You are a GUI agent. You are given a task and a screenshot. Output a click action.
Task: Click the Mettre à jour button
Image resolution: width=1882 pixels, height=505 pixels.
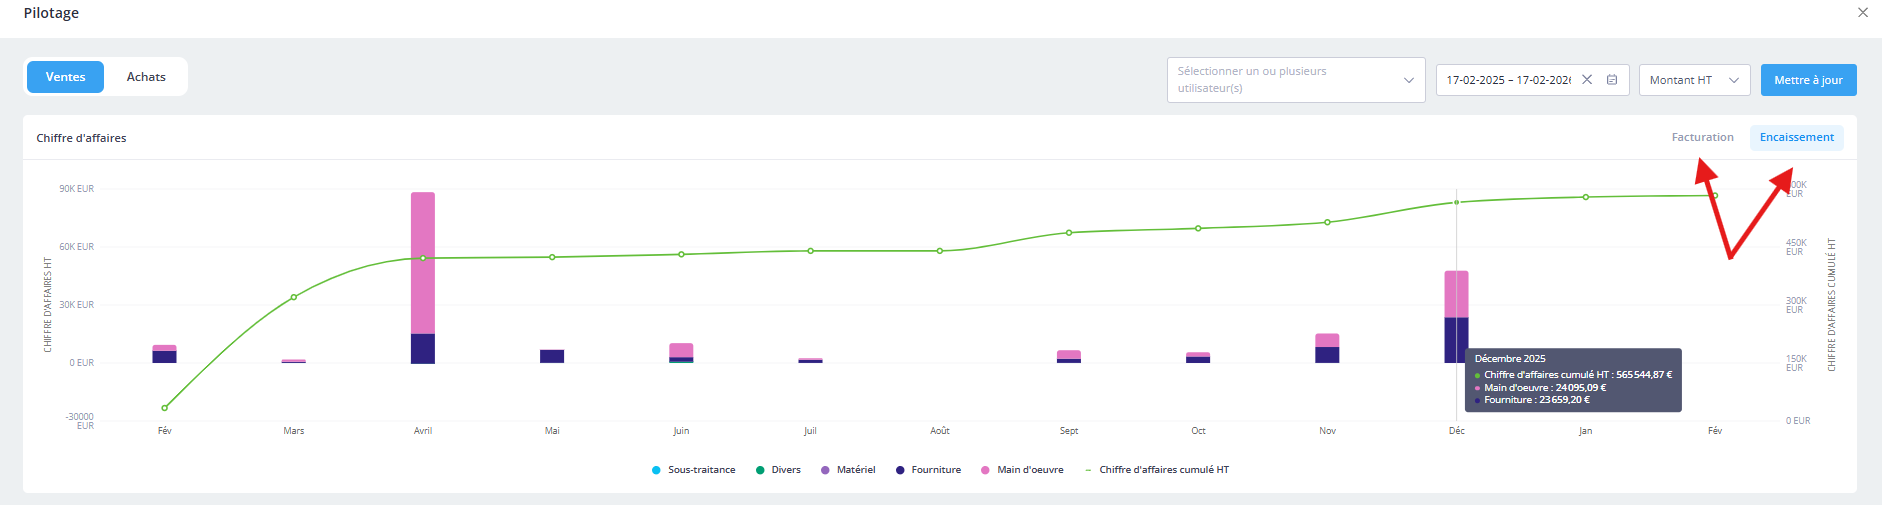click(x=1808, y=80)
